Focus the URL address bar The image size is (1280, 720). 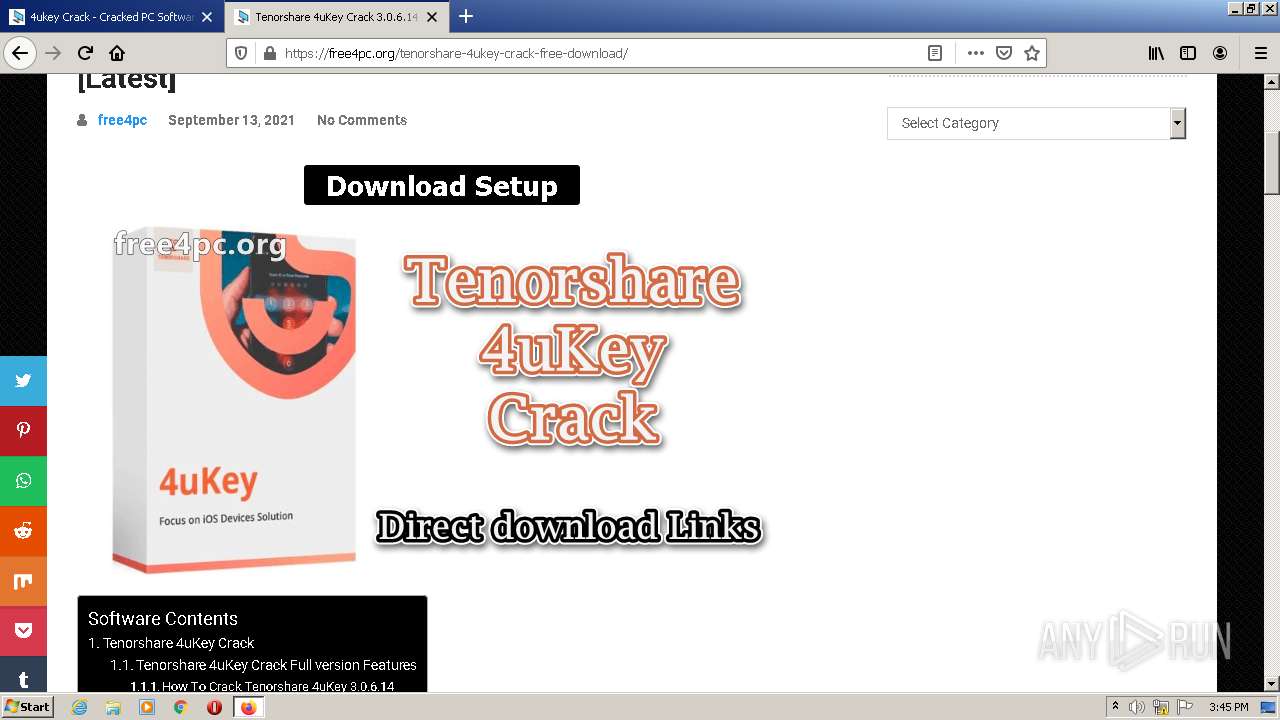click(600, 53)
